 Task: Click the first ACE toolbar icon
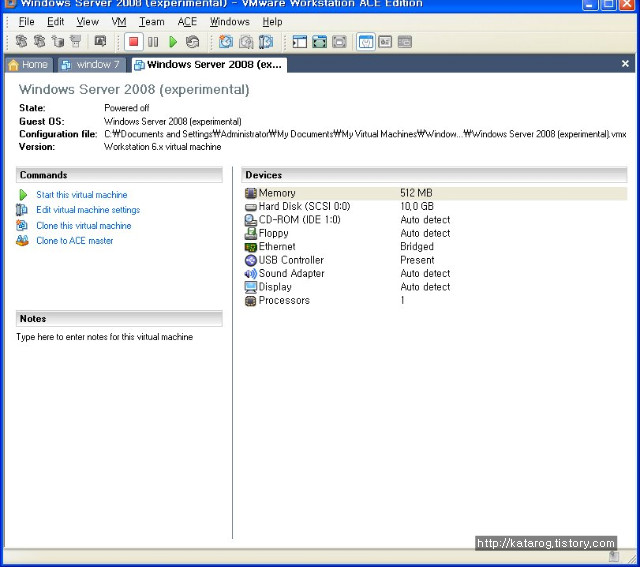pos(21,41)
